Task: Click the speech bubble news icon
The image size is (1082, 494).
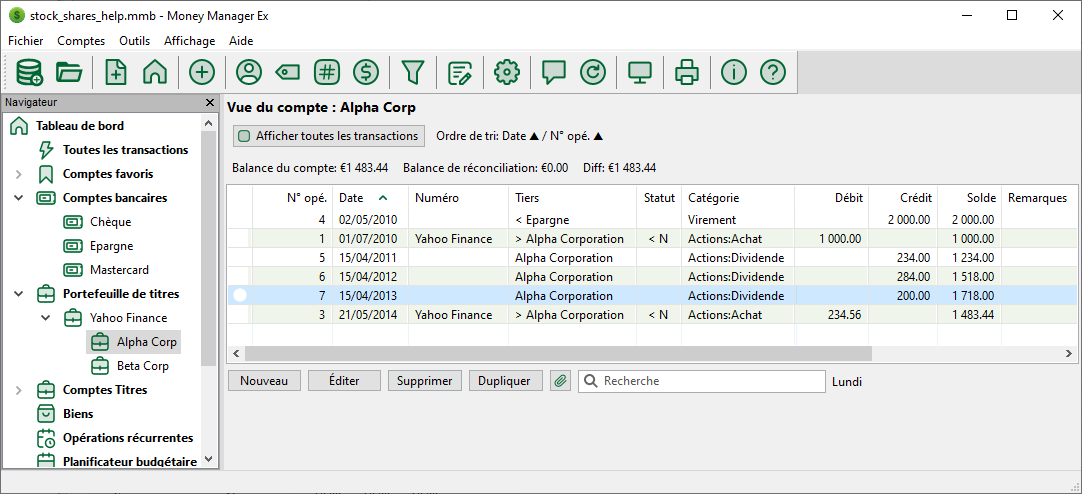Action: (553, 72)
